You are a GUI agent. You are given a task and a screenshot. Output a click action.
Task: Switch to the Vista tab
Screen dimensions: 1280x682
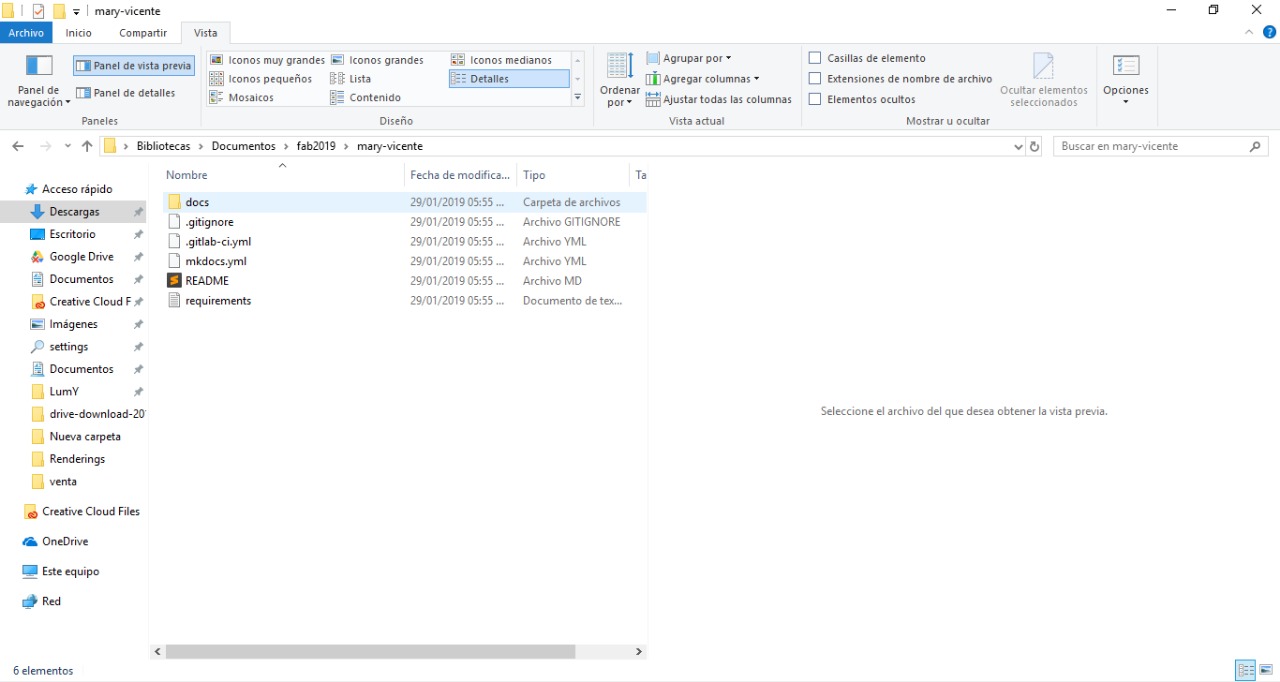coord(206,33)
